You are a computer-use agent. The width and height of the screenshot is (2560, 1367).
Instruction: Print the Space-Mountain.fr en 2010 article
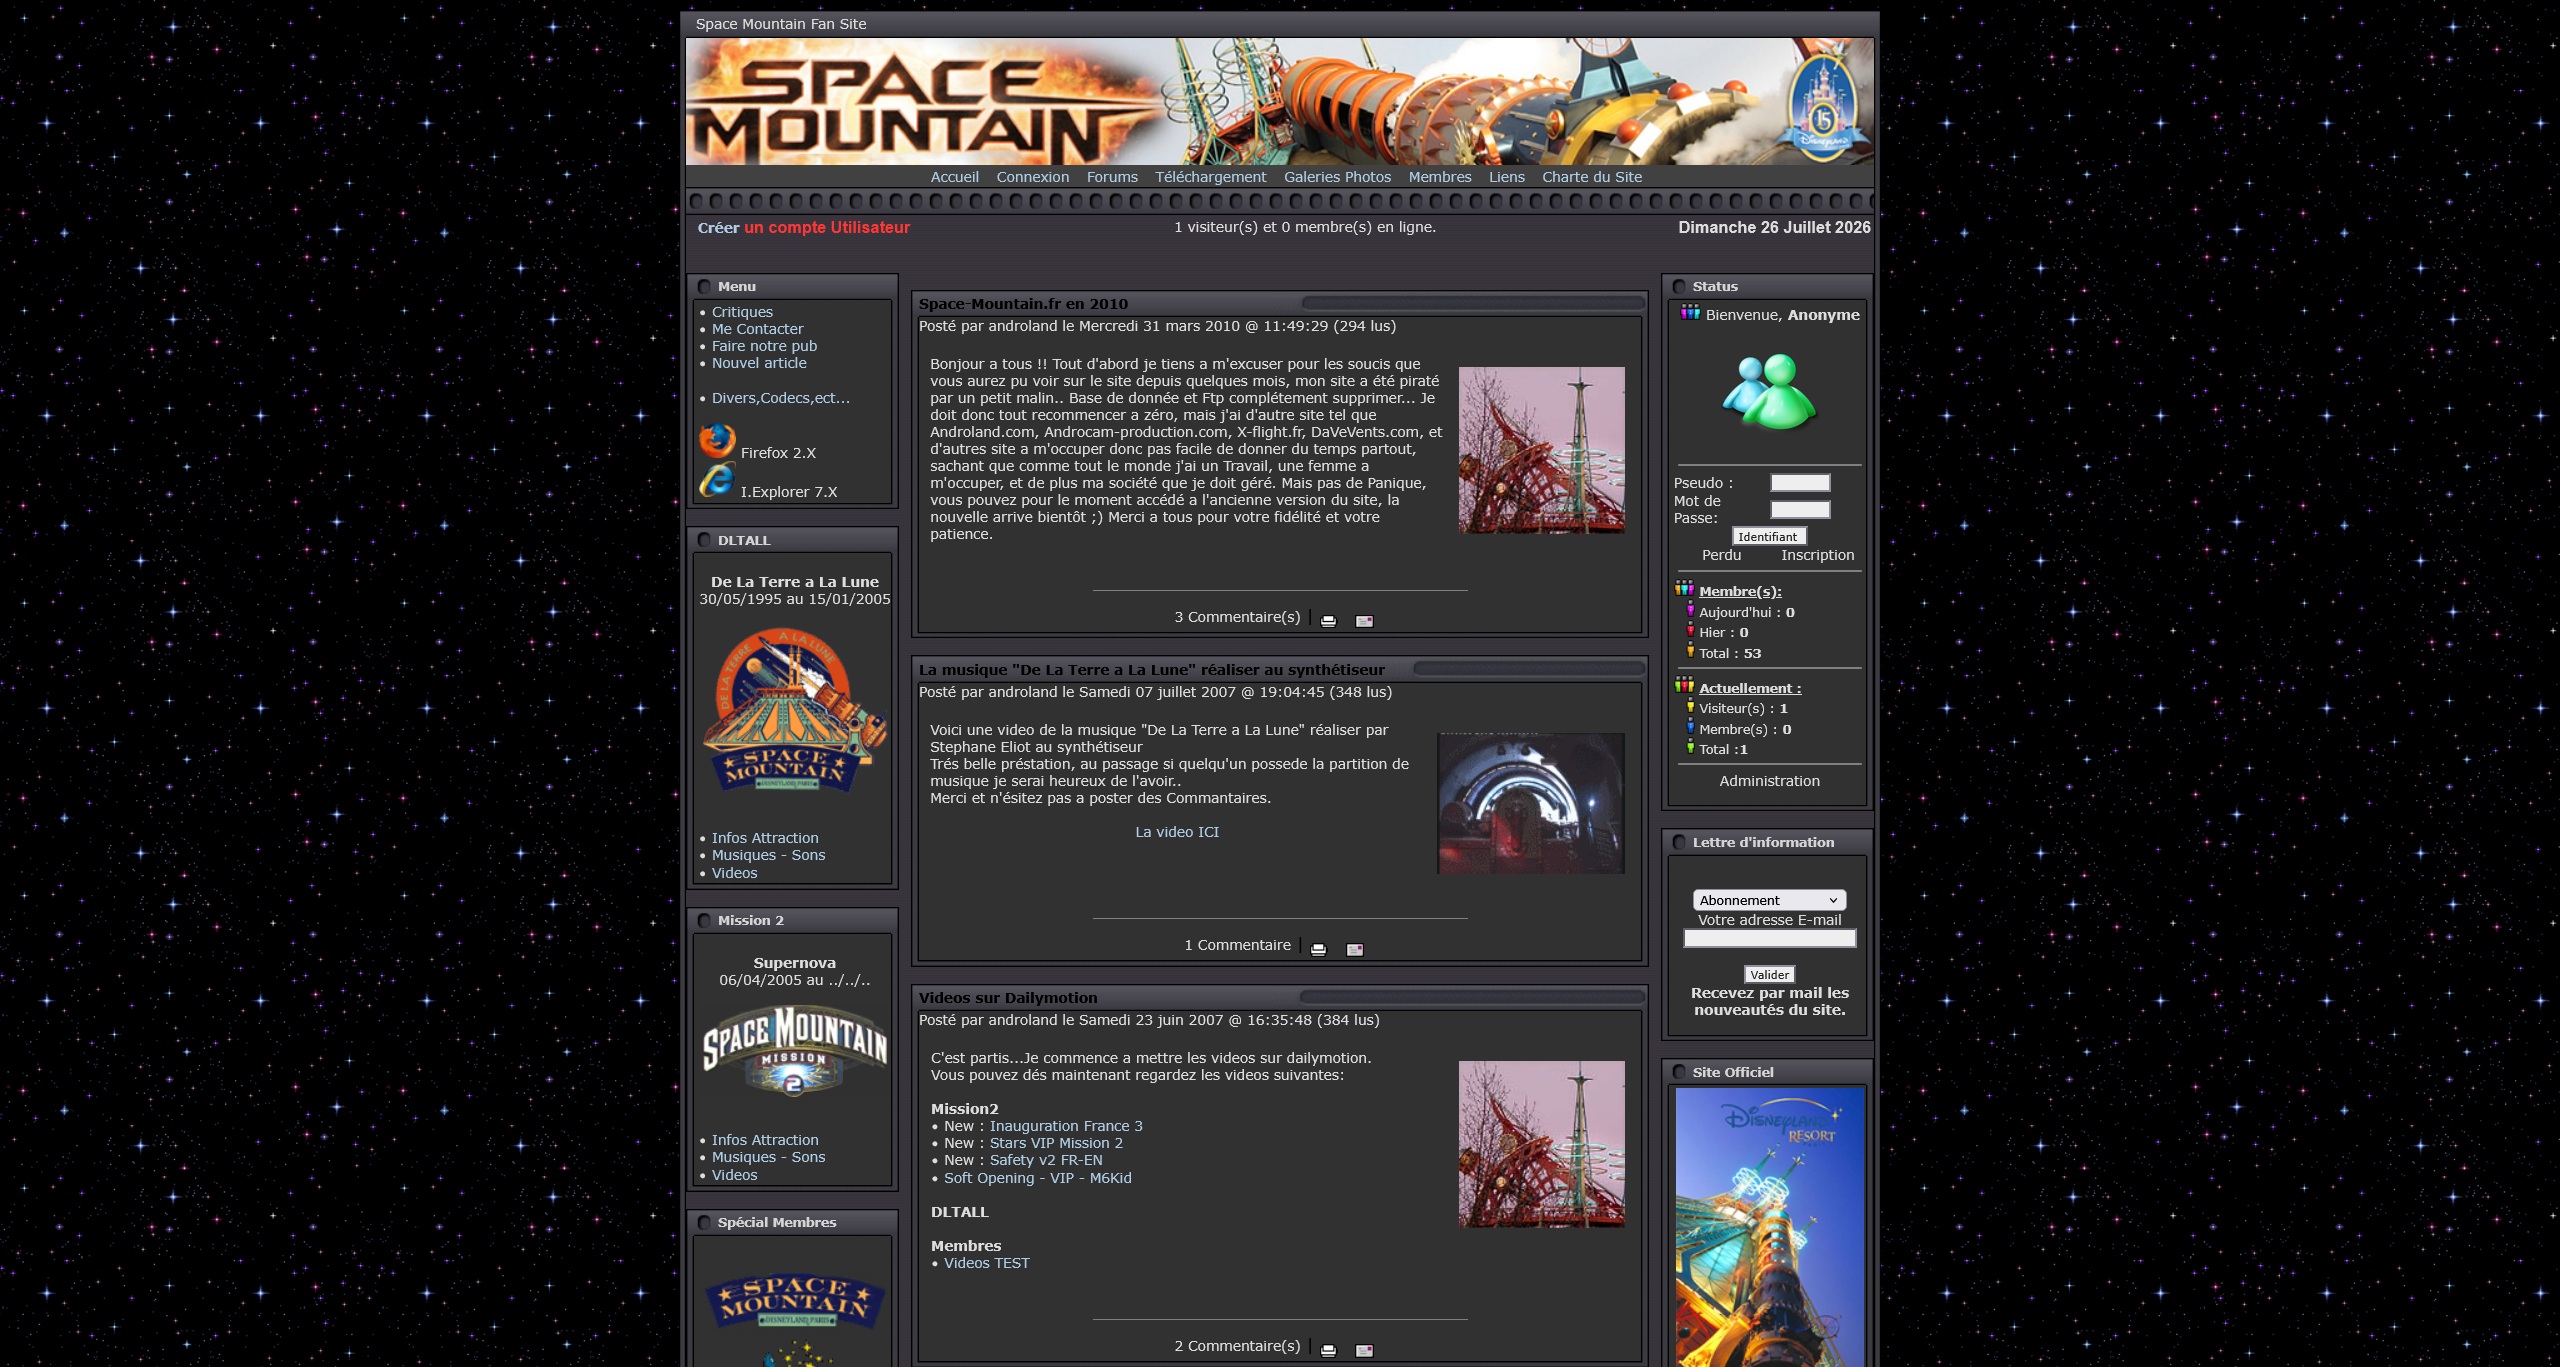point(1328,621)
